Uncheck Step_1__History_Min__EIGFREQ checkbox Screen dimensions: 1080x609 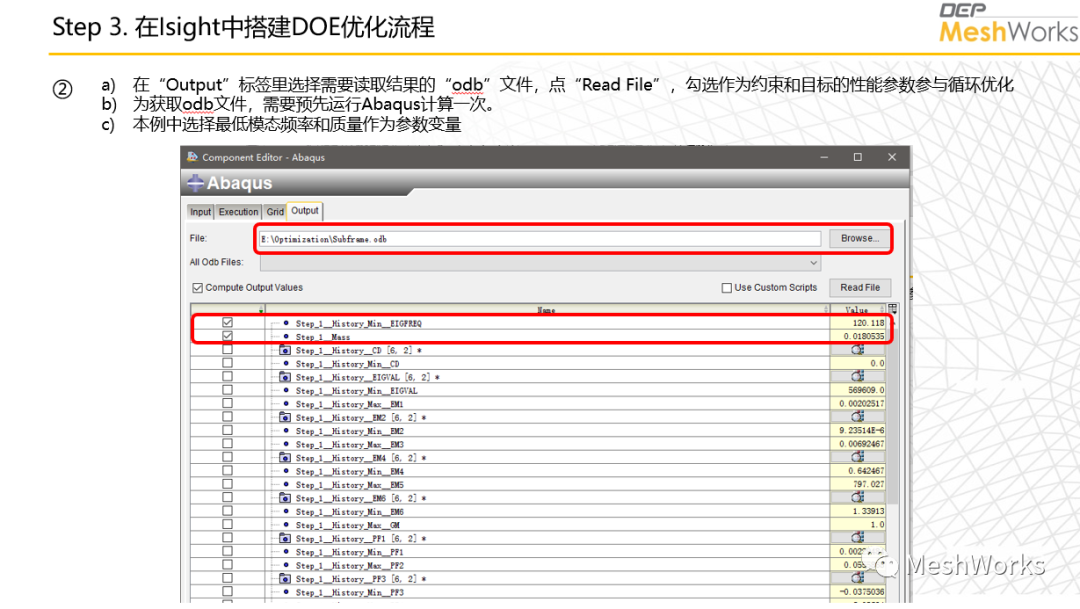click(227, 322)
